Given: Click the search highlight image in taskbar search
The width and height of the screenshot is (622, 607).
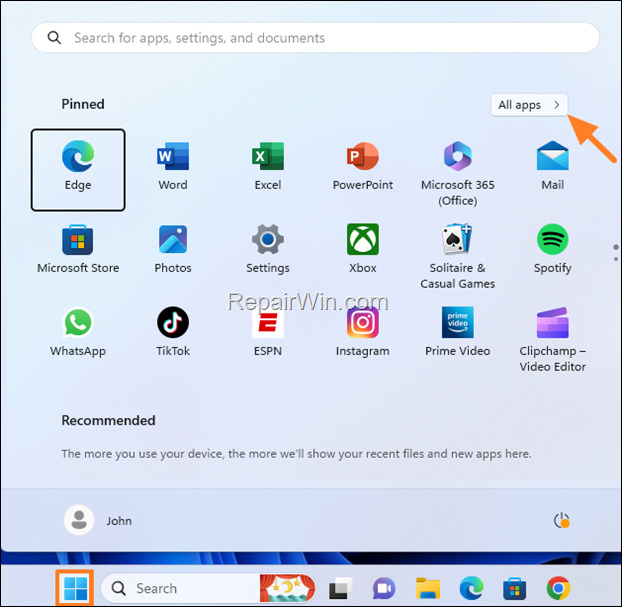Looking at the screenshot, I should 287,588.
